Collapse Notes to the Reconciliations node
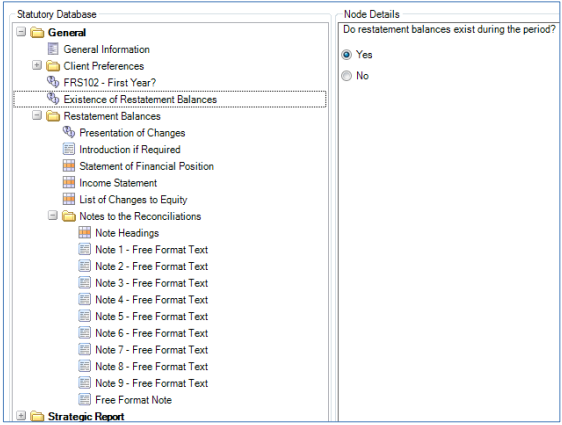Screen dimensions: 562x425 pyautogui.click(x=53, y=215)
